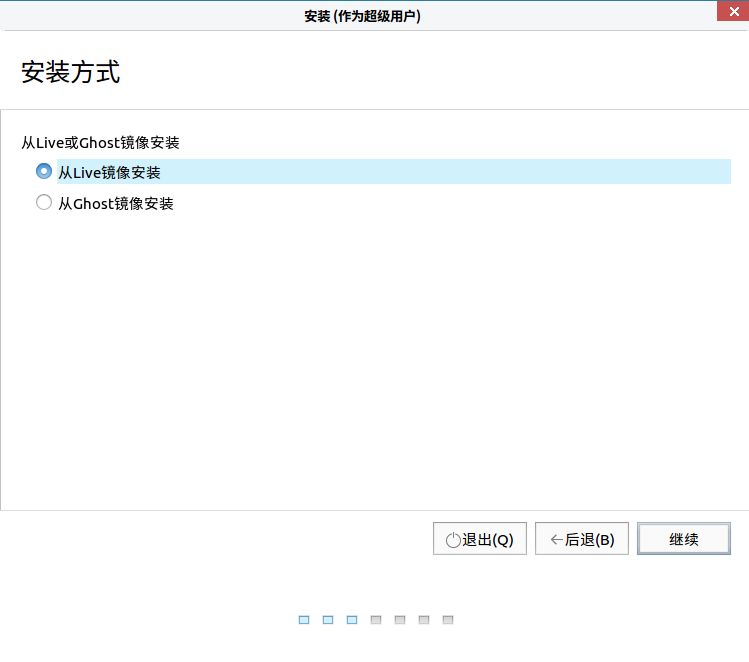Click the 继续 button
749x662 pixels.
(684, 539)
